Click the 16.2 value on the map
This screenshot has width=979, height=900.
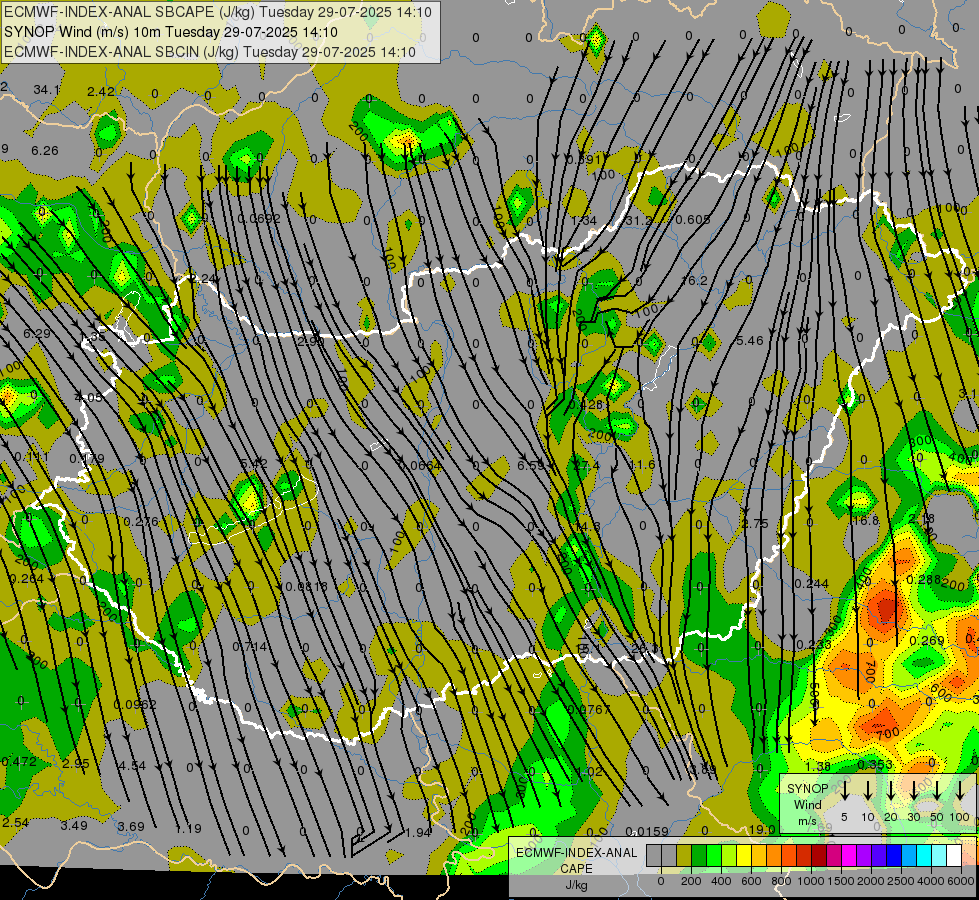694,281
